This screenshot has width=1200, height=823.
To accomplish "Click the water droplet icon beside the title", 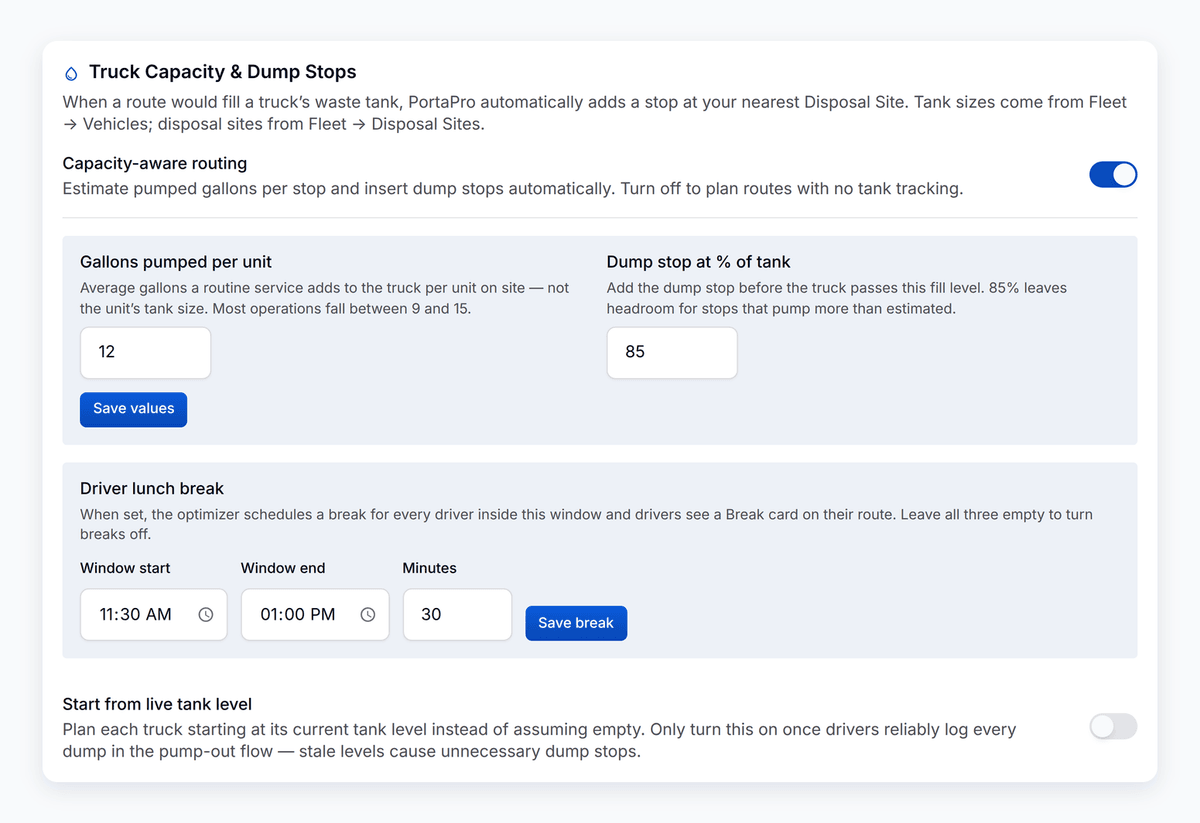I will click(71, 73).
